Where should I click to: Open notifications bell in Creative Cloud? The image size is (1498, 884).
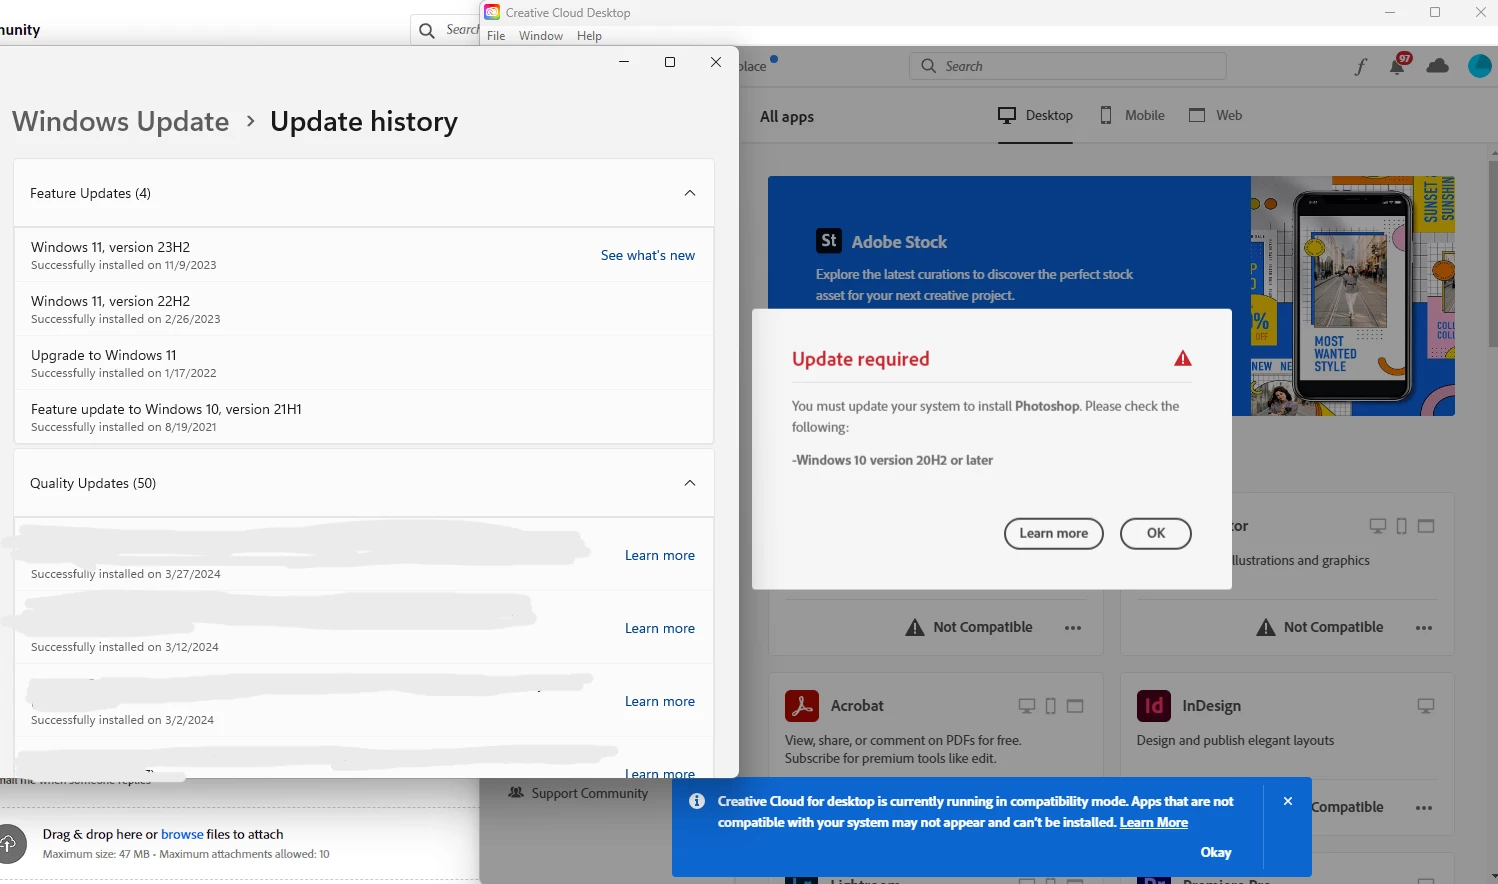[1398, 66]
